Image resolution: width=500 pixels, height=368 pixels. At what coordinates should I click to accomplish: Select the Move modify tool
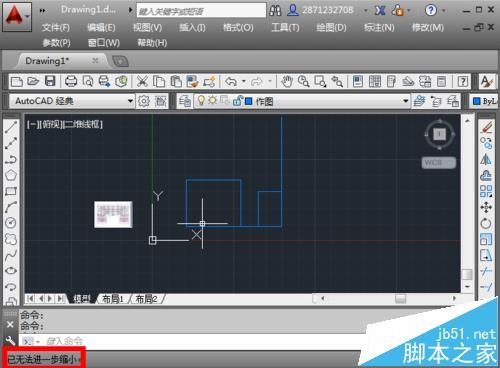[x=486, y=207]
